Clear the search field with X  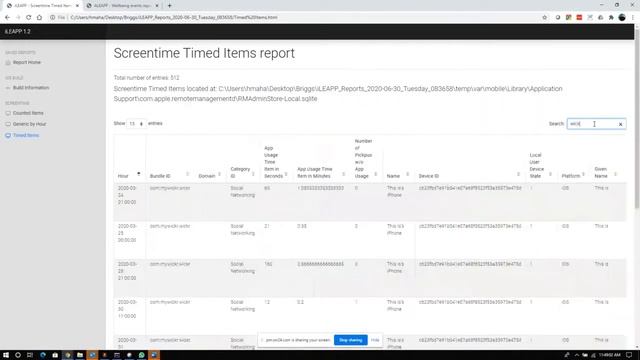point(620,124)
